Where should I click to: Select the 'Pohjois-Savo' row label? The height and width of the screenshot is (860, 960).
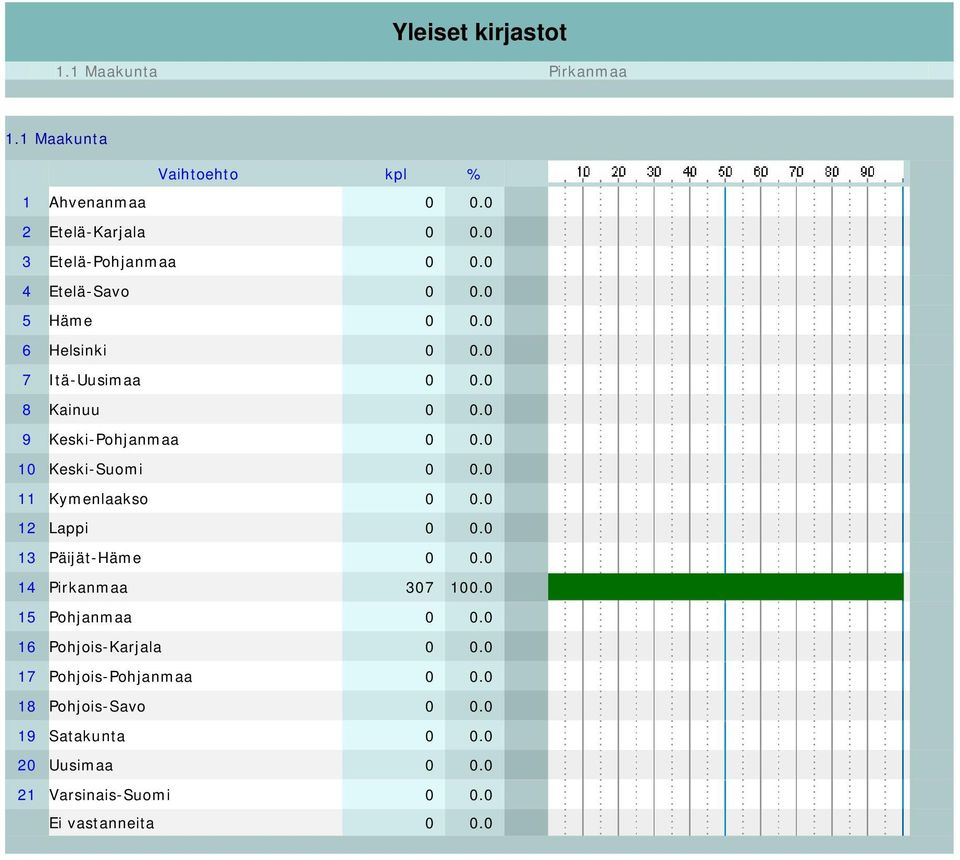coord(97,706)
